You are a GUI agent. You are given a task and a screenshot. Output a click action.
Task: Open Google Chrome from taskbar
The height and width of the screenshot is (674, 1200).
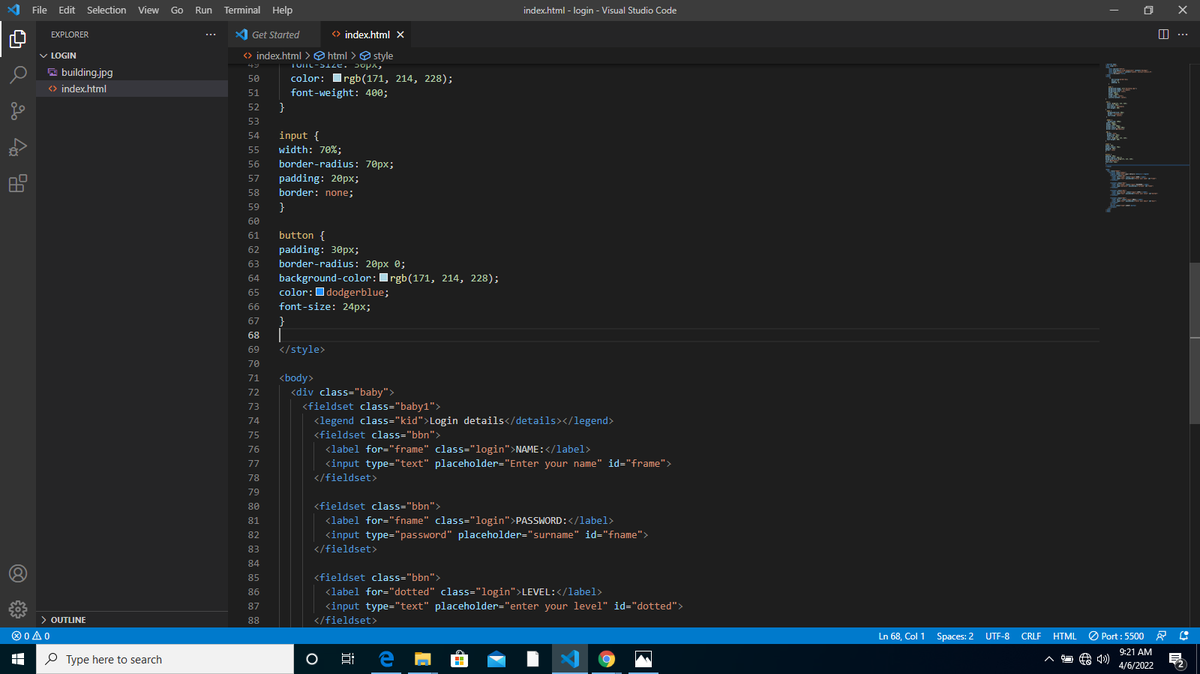(x=606, y=659)
